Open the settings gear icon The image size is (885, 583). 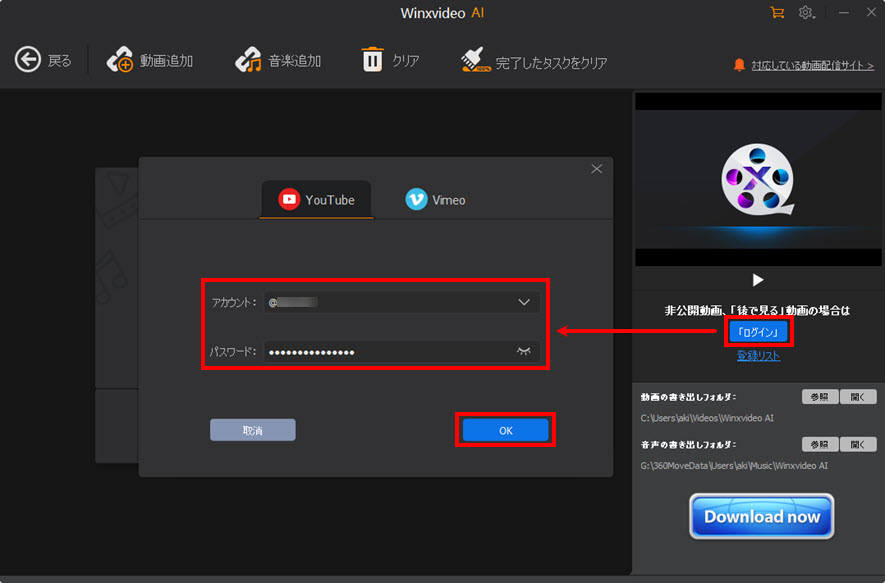(806, 12)
